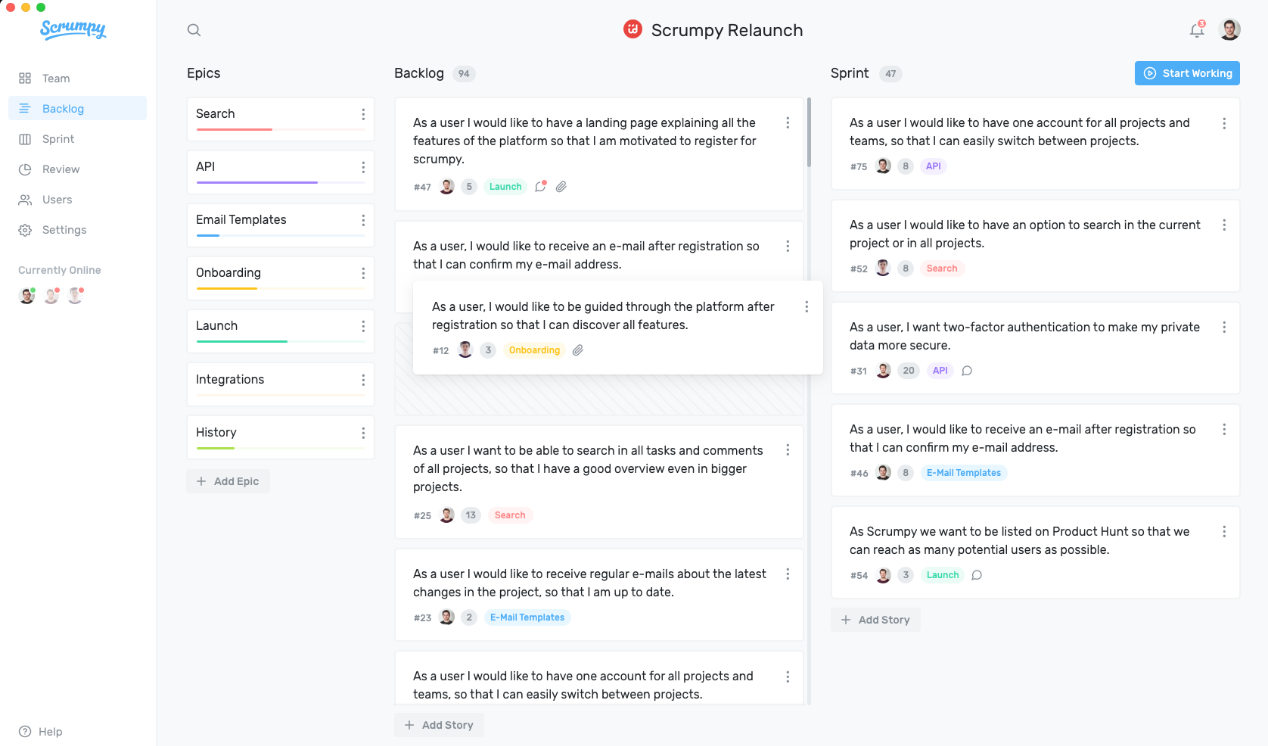
Task: Click the attachment paperclip on story #47
Action: pyautogui.click(x=561, y=187)
